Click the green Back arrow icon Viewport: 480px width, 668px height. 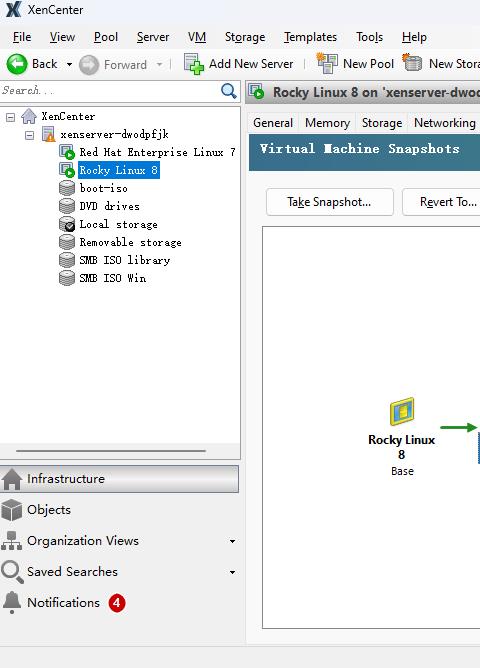pyautogui.click(x=17, y=64)
